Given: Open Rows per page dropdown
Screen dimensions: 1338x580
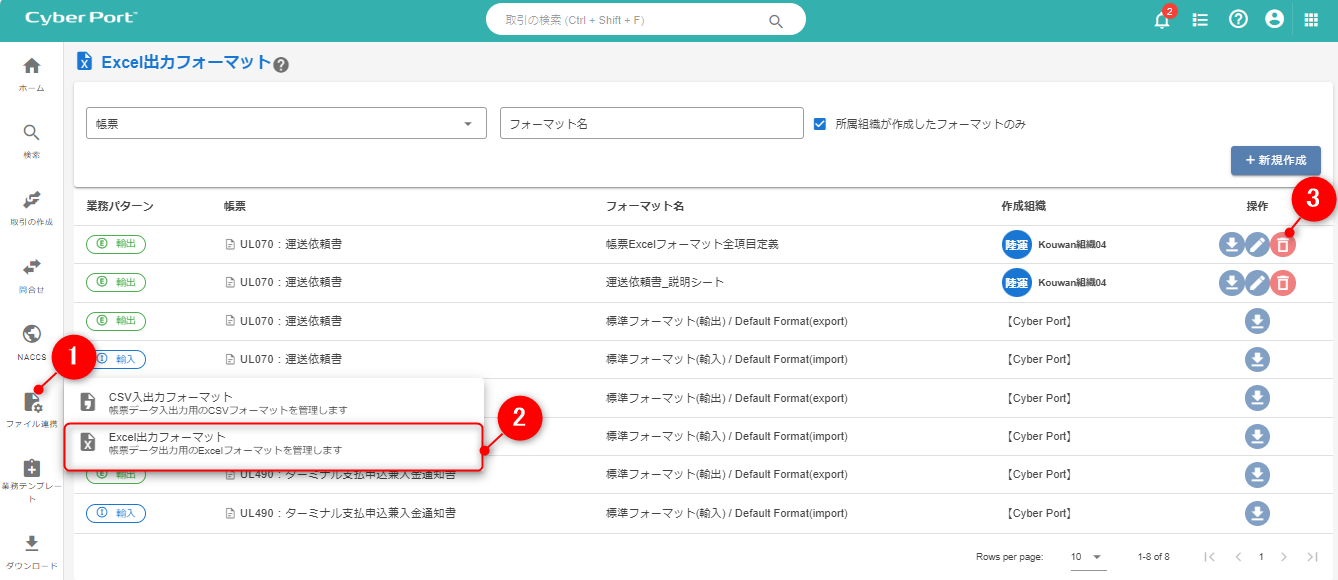Looking at the screenshot, I should tap(1087, 557).
